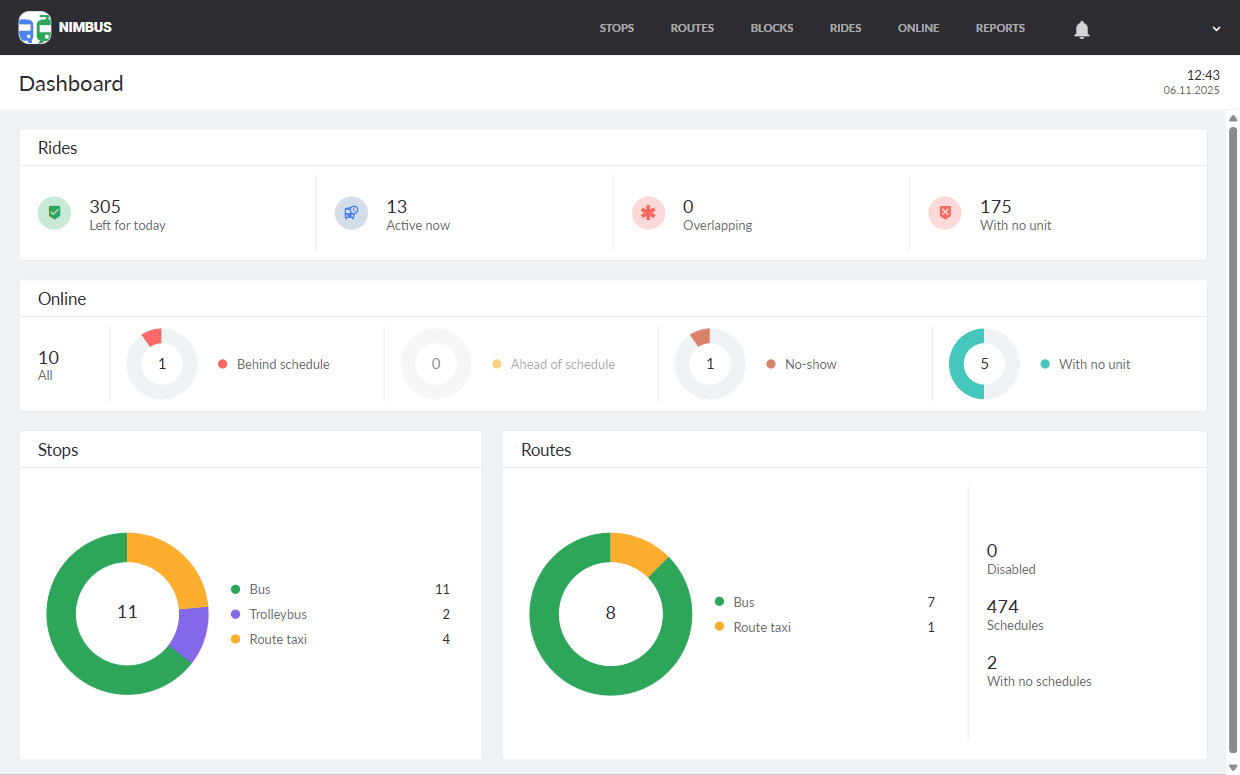Click the Behind schedule donut chart
The width and height of the screenshot is (1240, 775).
click(162, 364)
